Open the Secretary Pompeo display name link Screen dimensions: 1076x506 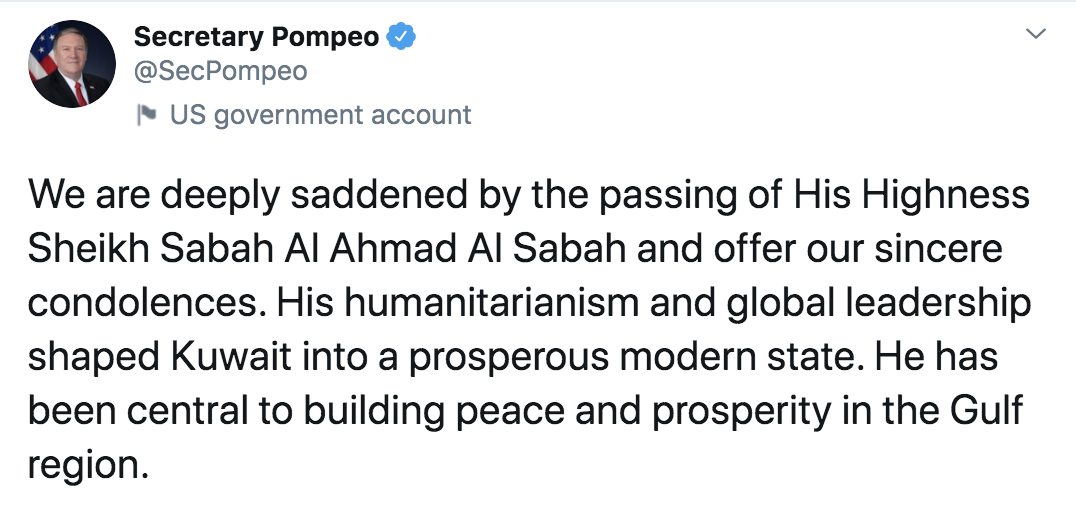click(257, 37)
